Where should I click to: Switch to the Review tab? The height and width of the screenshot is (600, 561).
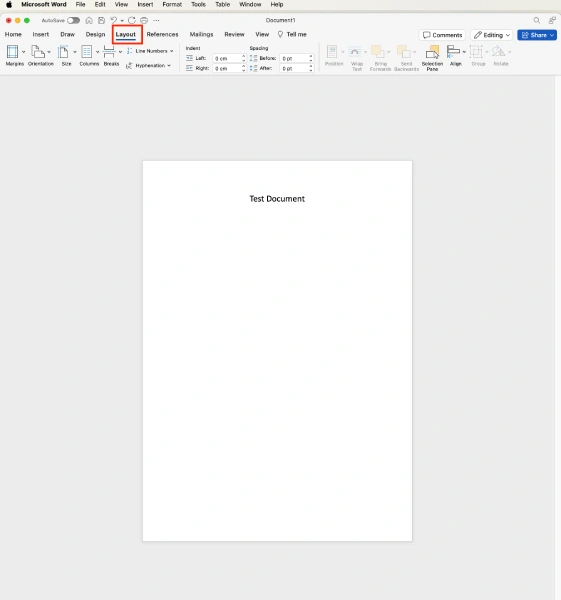tap(234, 34)
